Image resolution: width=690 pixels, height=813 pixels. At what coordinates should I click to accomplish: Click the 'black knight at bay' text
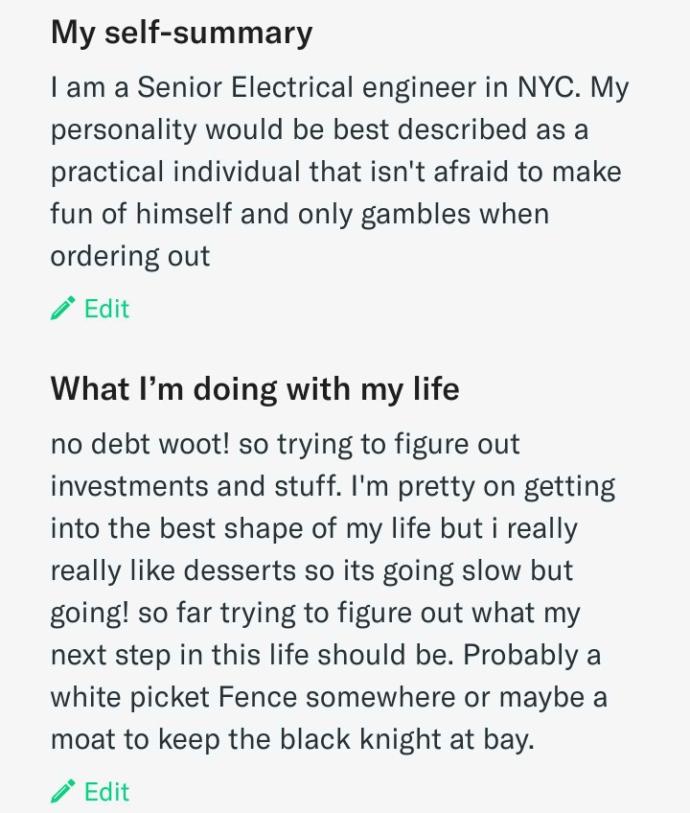[x=406, y=739]
